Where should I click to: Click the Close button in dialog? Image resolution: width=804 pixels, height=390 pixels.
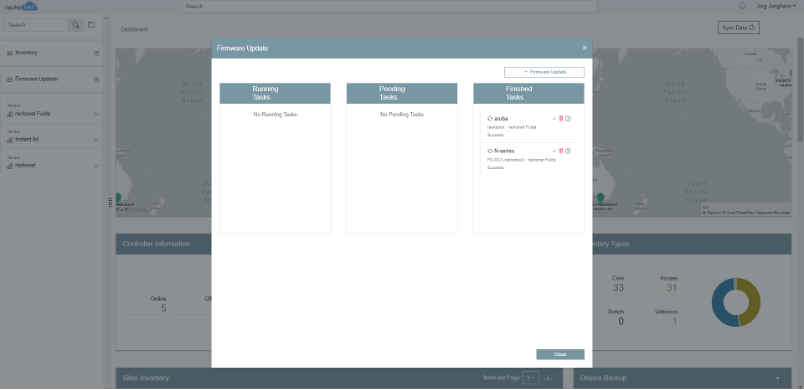[x=560, y=355]
